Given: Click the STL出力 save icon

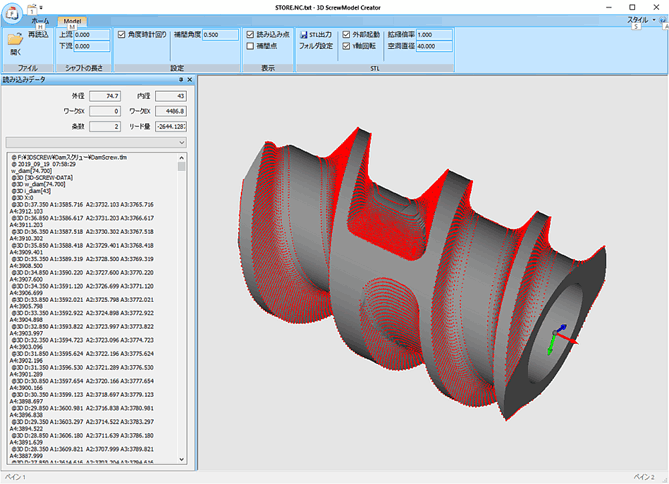Looking at the screenshot, I should [305, 34].
